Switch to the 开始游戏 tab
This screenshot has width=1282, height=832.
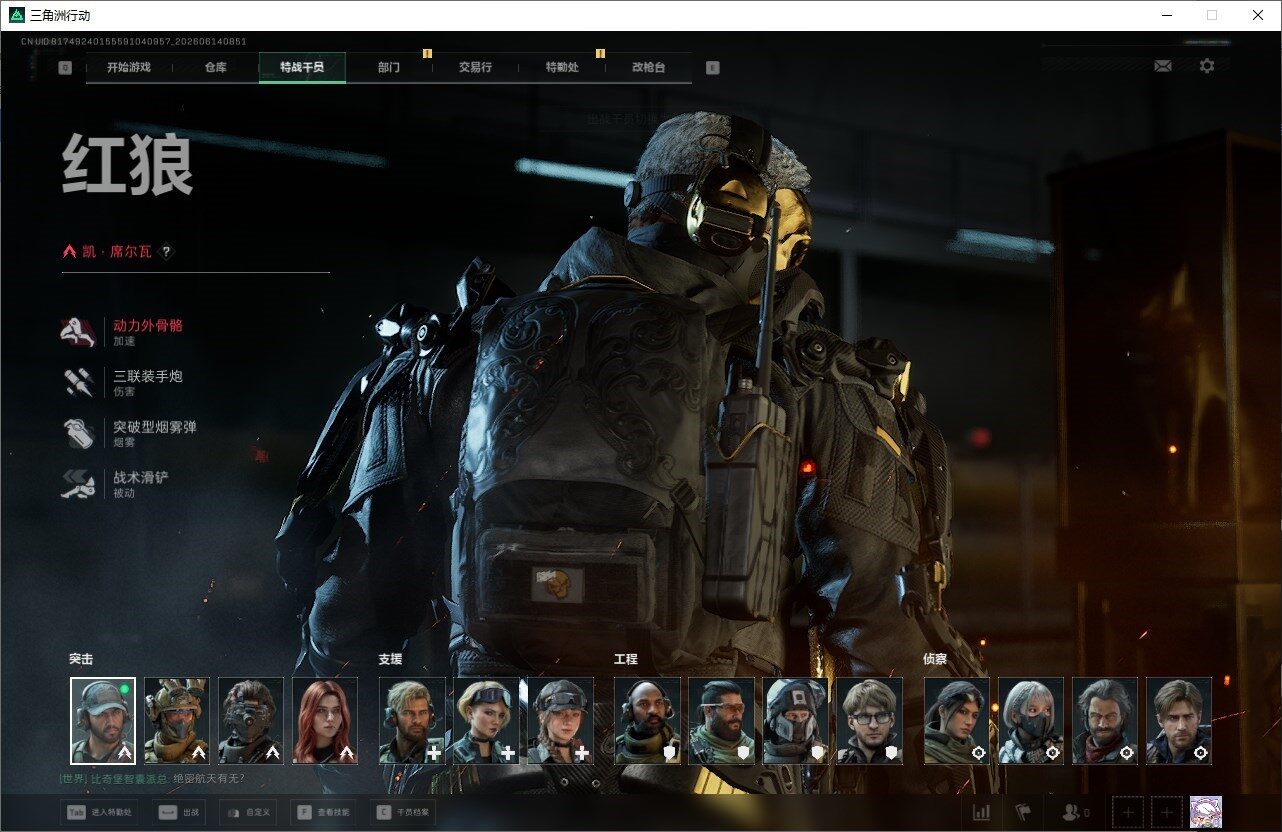[129, 68]
